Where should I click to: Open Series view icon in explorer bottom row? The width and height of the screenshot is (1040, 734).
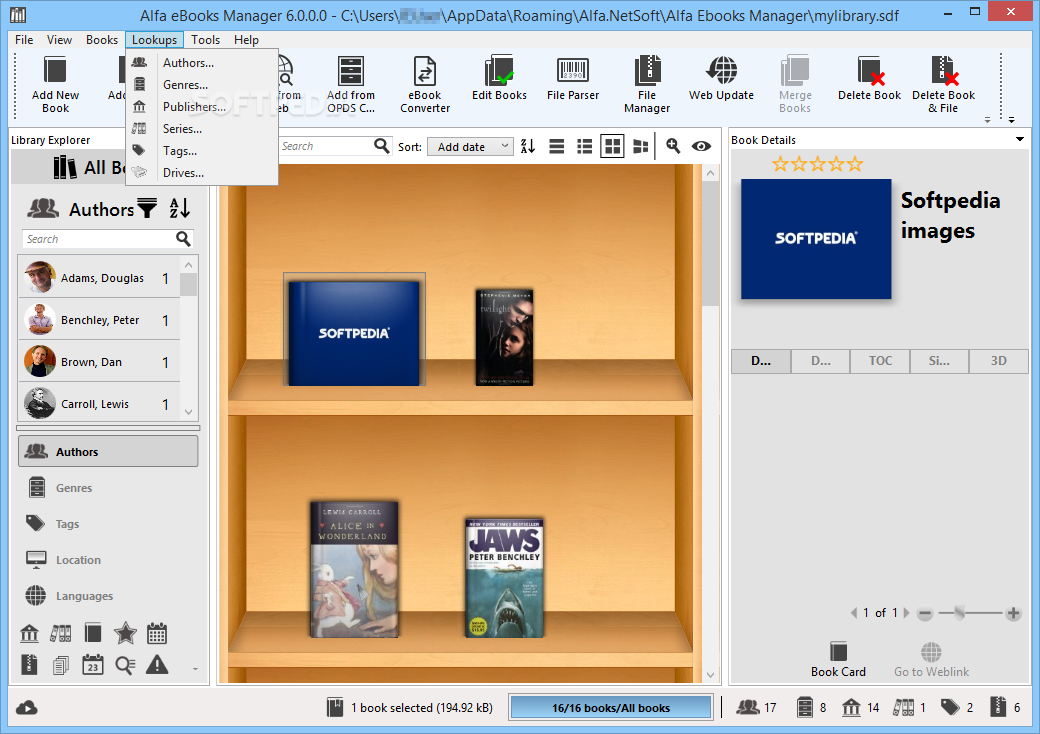tap(60, 633)
